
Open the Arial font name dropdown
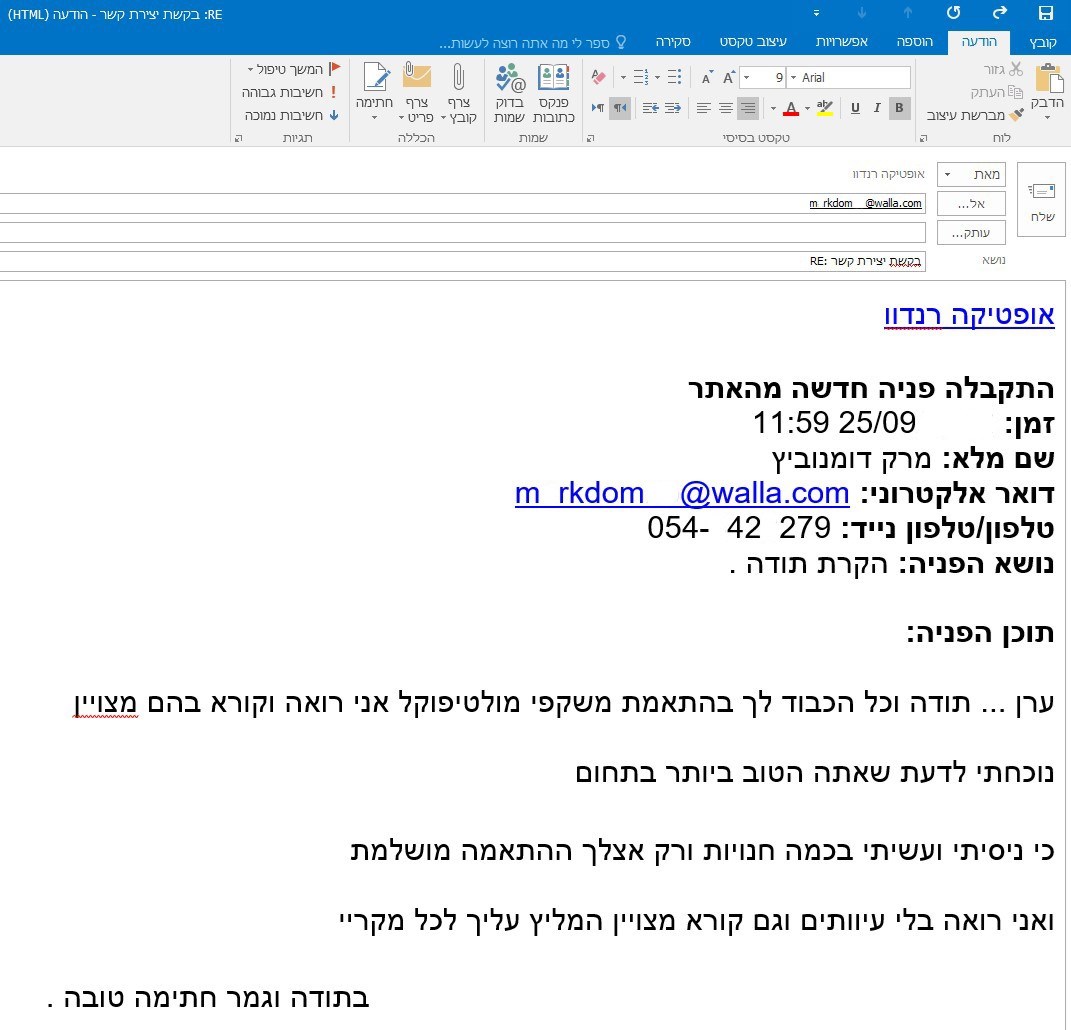(x=794, y=78)
